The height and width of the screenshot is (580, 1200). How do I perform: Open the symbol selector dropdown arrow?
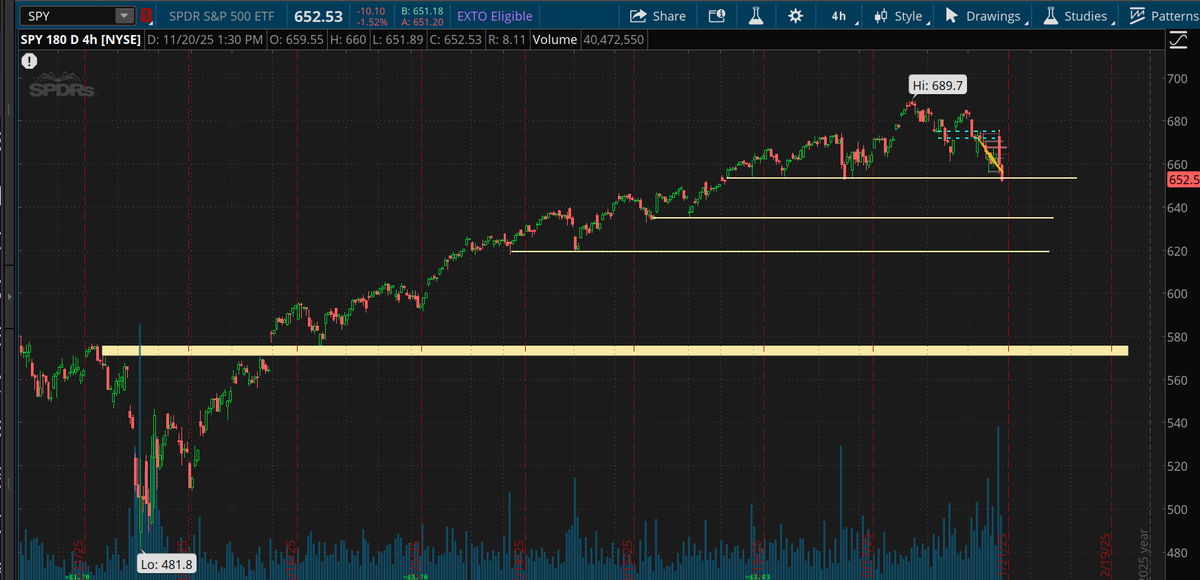(124, 16)
